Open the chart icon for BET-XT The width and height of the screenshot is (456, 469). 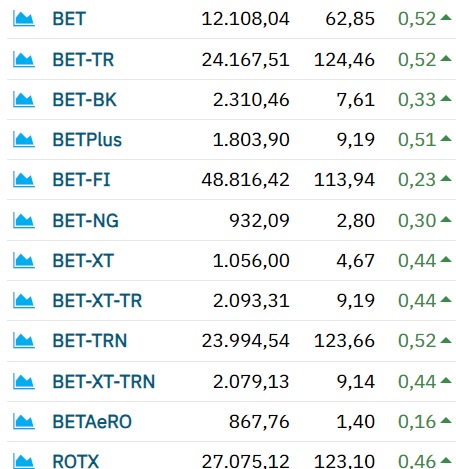(24, 261)
